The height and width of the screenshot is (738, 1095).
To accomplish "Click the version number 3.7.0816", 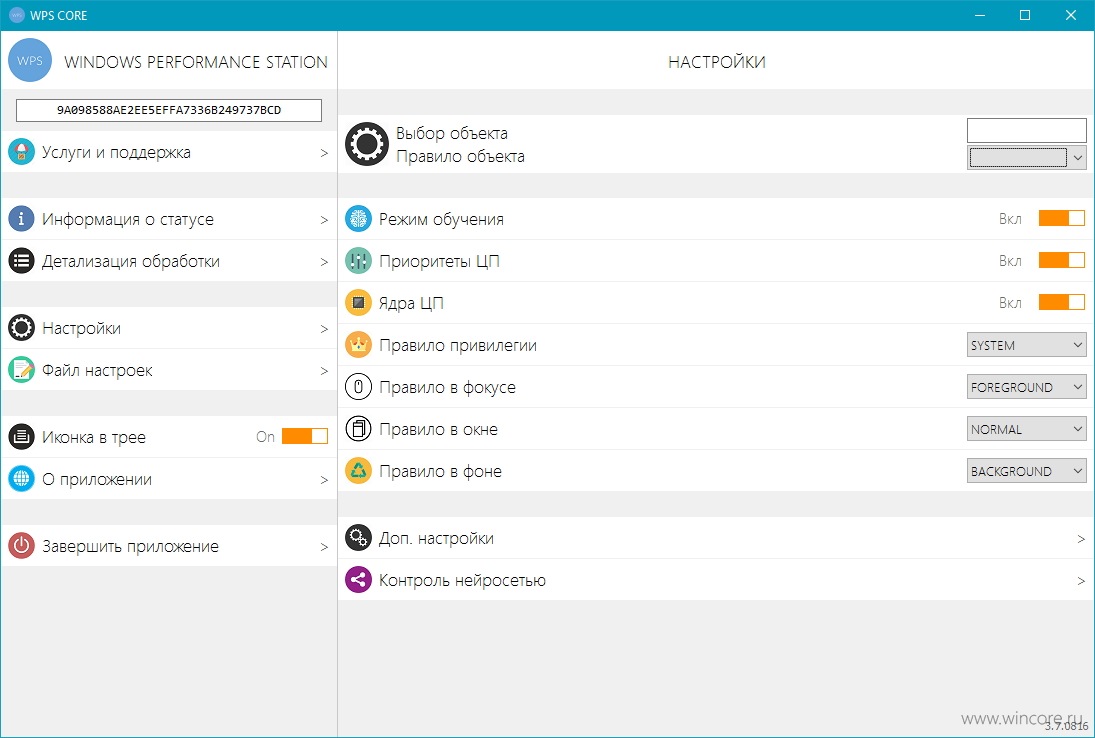I will click(x=1066, y=727).
